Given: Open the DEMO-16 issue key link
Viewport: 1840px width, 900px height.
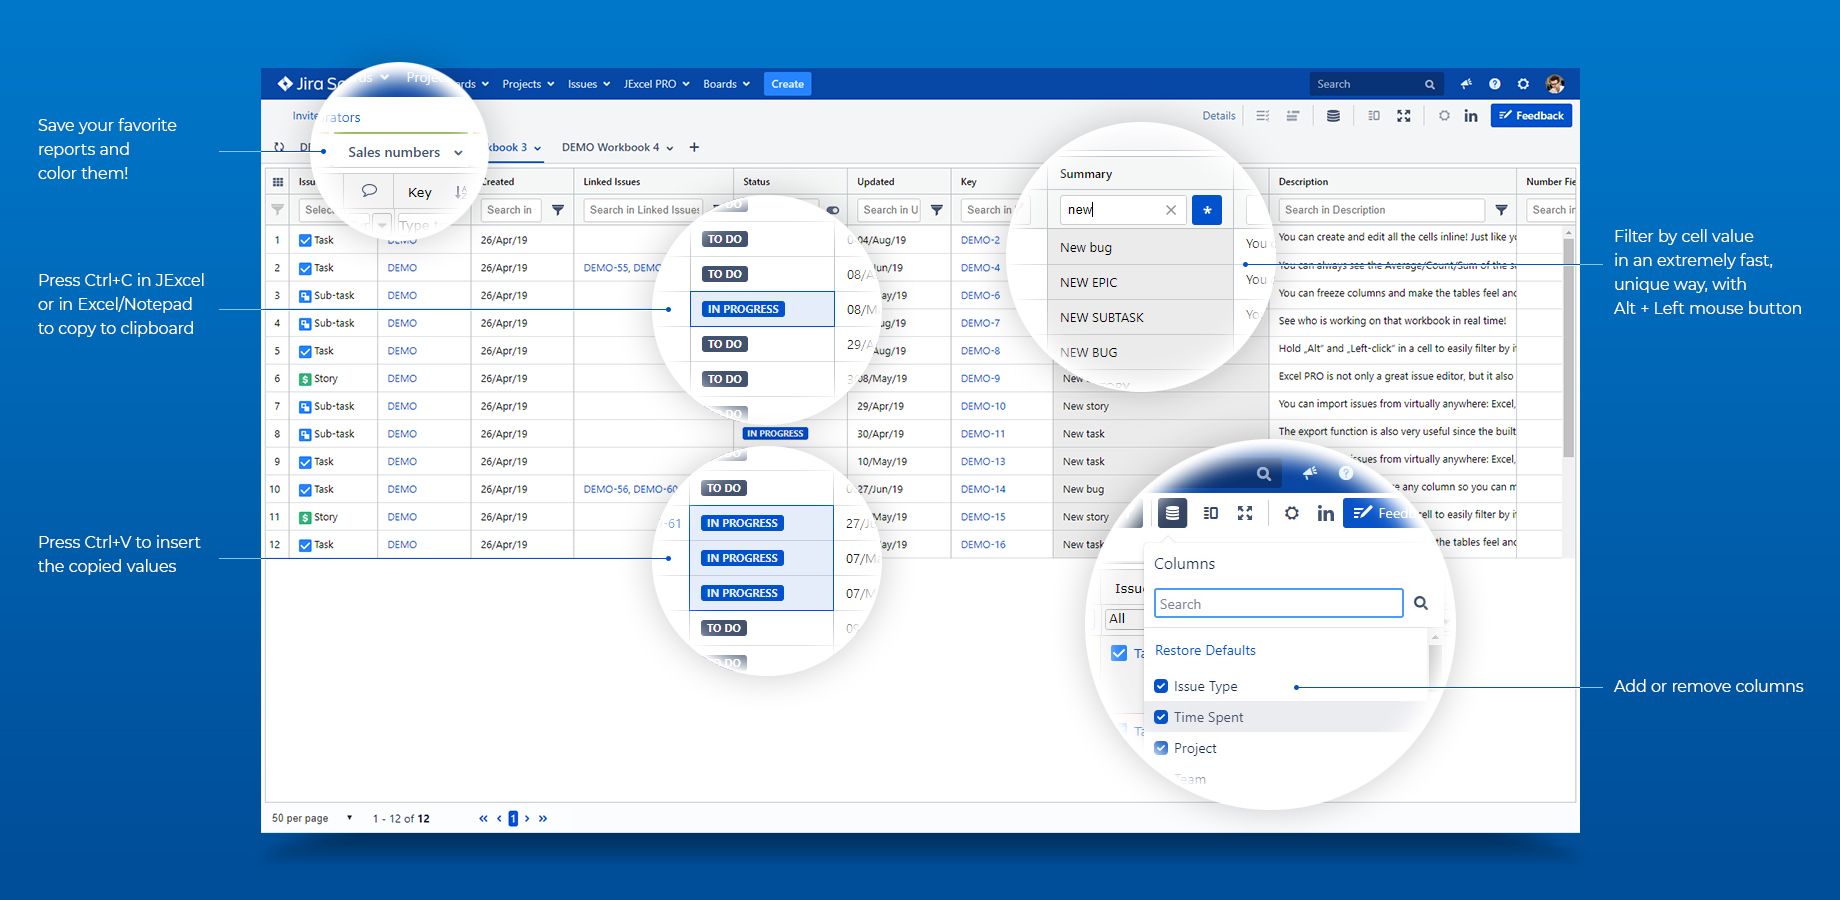Looking at the screenshot, I should click(x=983, y=545).
